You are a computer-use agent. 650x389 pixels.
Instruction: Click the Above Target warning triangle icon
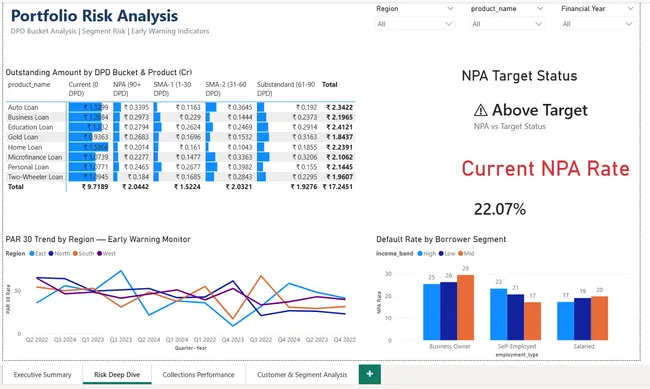tap(480, 110)
